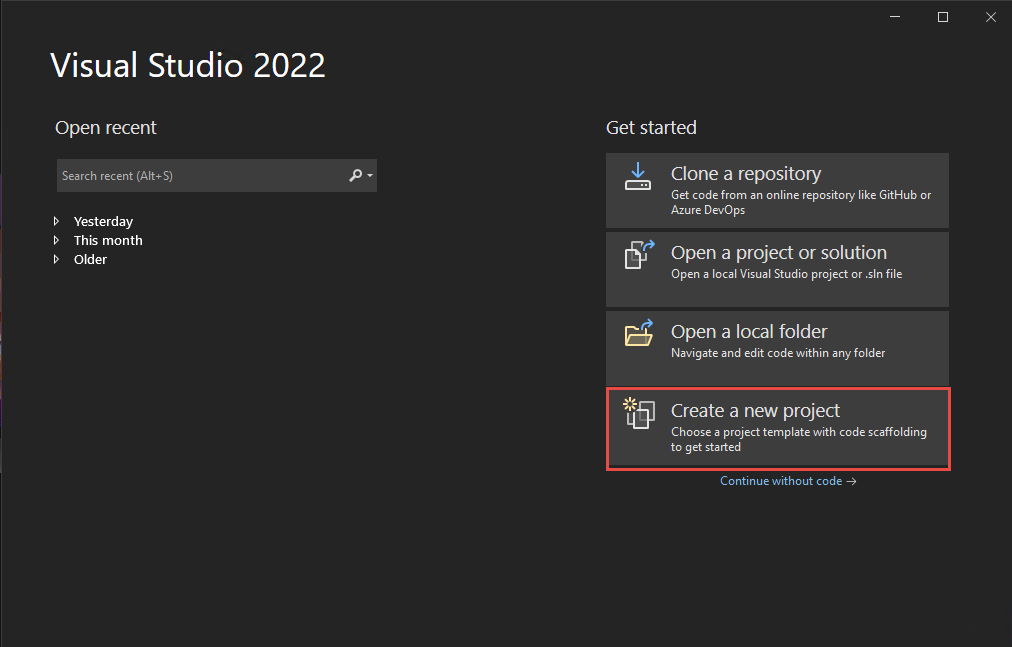Screen dimensions: 1012x647
Task: Expand the This month group triangle
Action: click(x=57, y=241)
